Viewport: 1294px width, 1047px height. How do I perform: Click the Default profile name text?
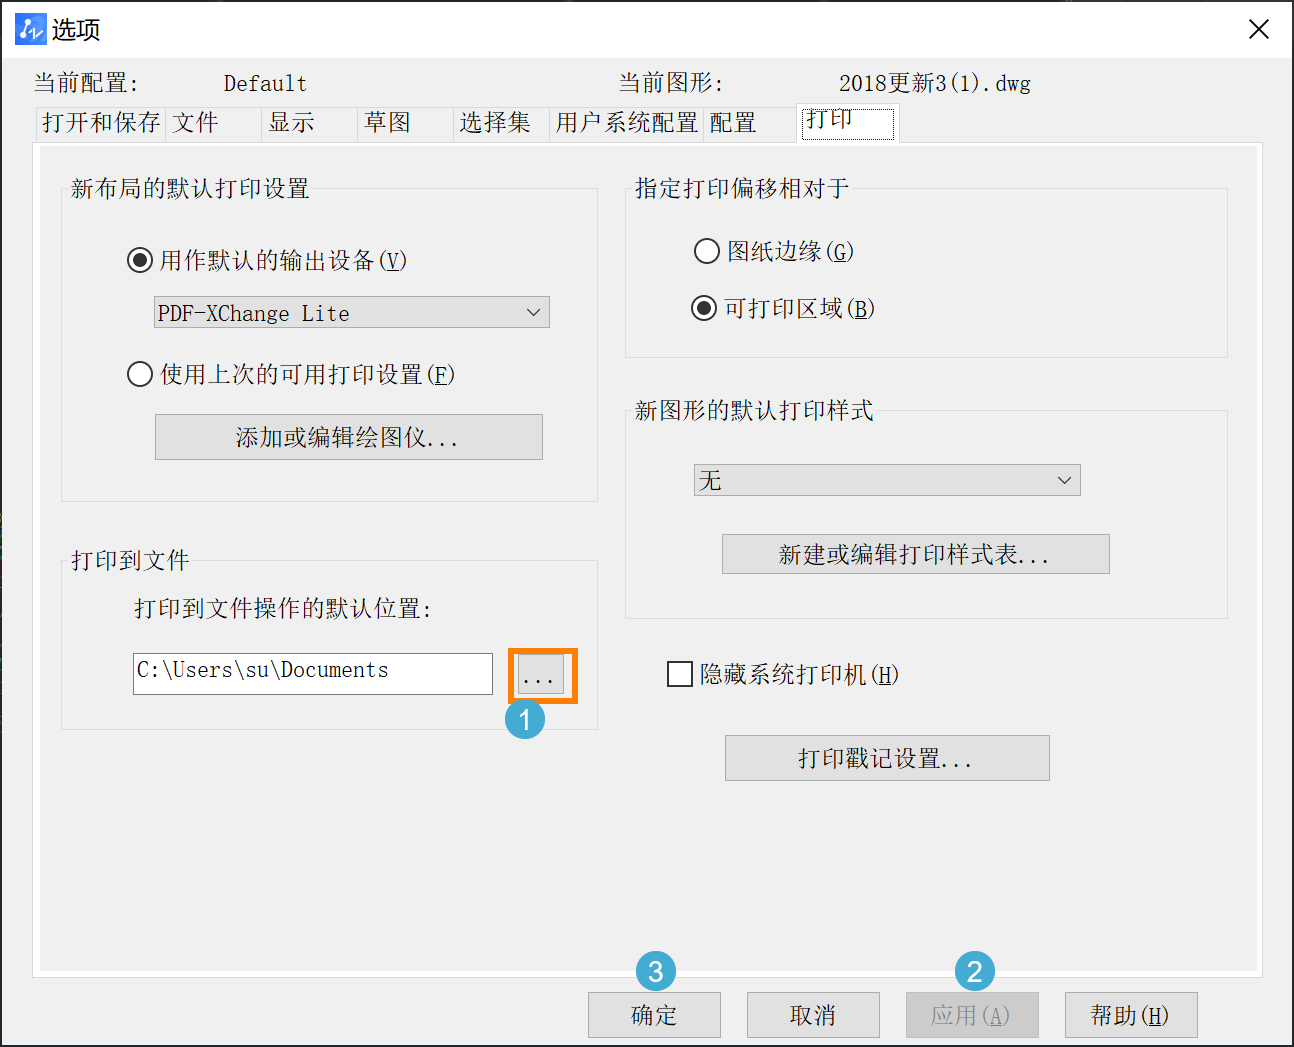265,83
